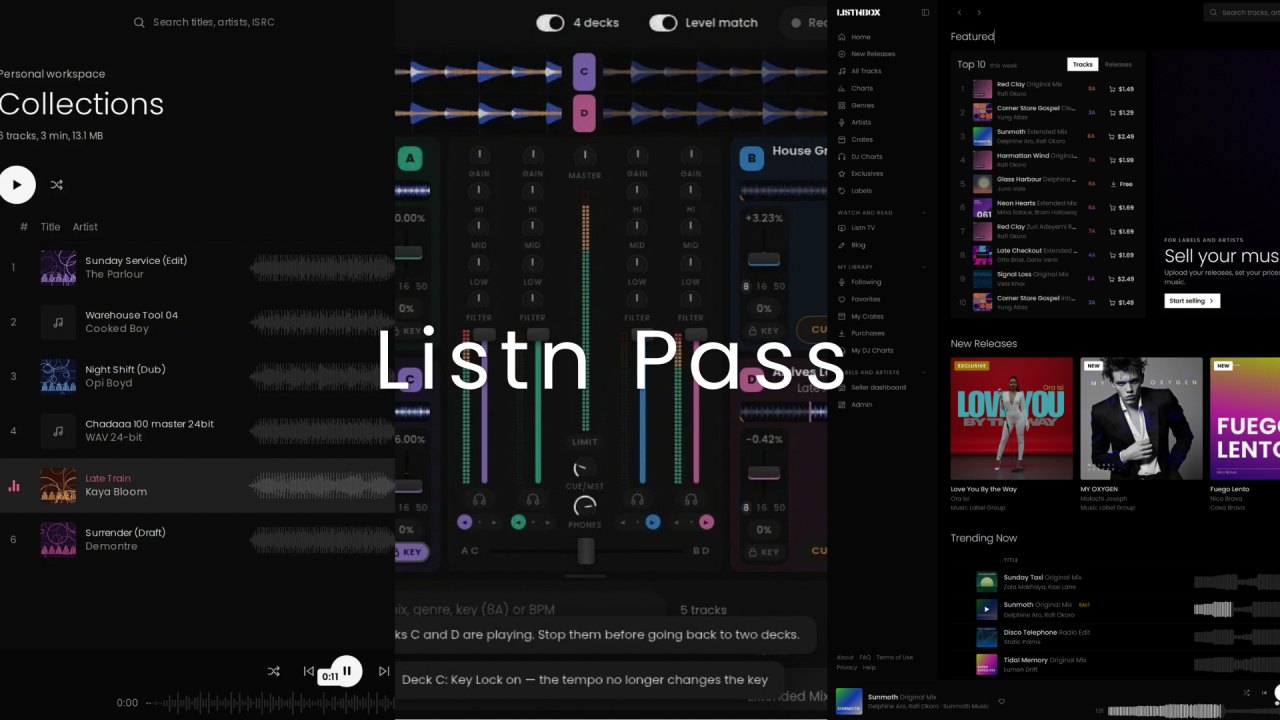Viewport: 1280px width, 720px height.
Task: Collapse Listnbox sidebar panel icon
Action: (925, 12)
